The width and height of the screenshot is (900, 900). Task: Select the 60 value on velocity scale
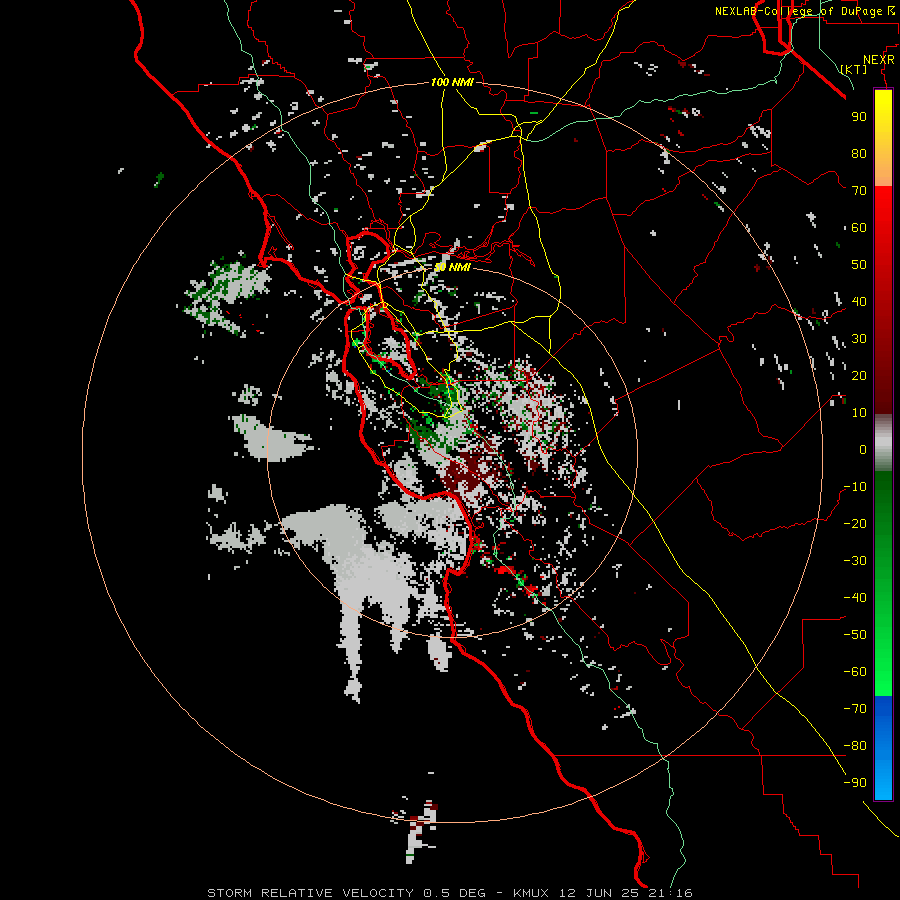pyautogui.click(x=859, y=228)
